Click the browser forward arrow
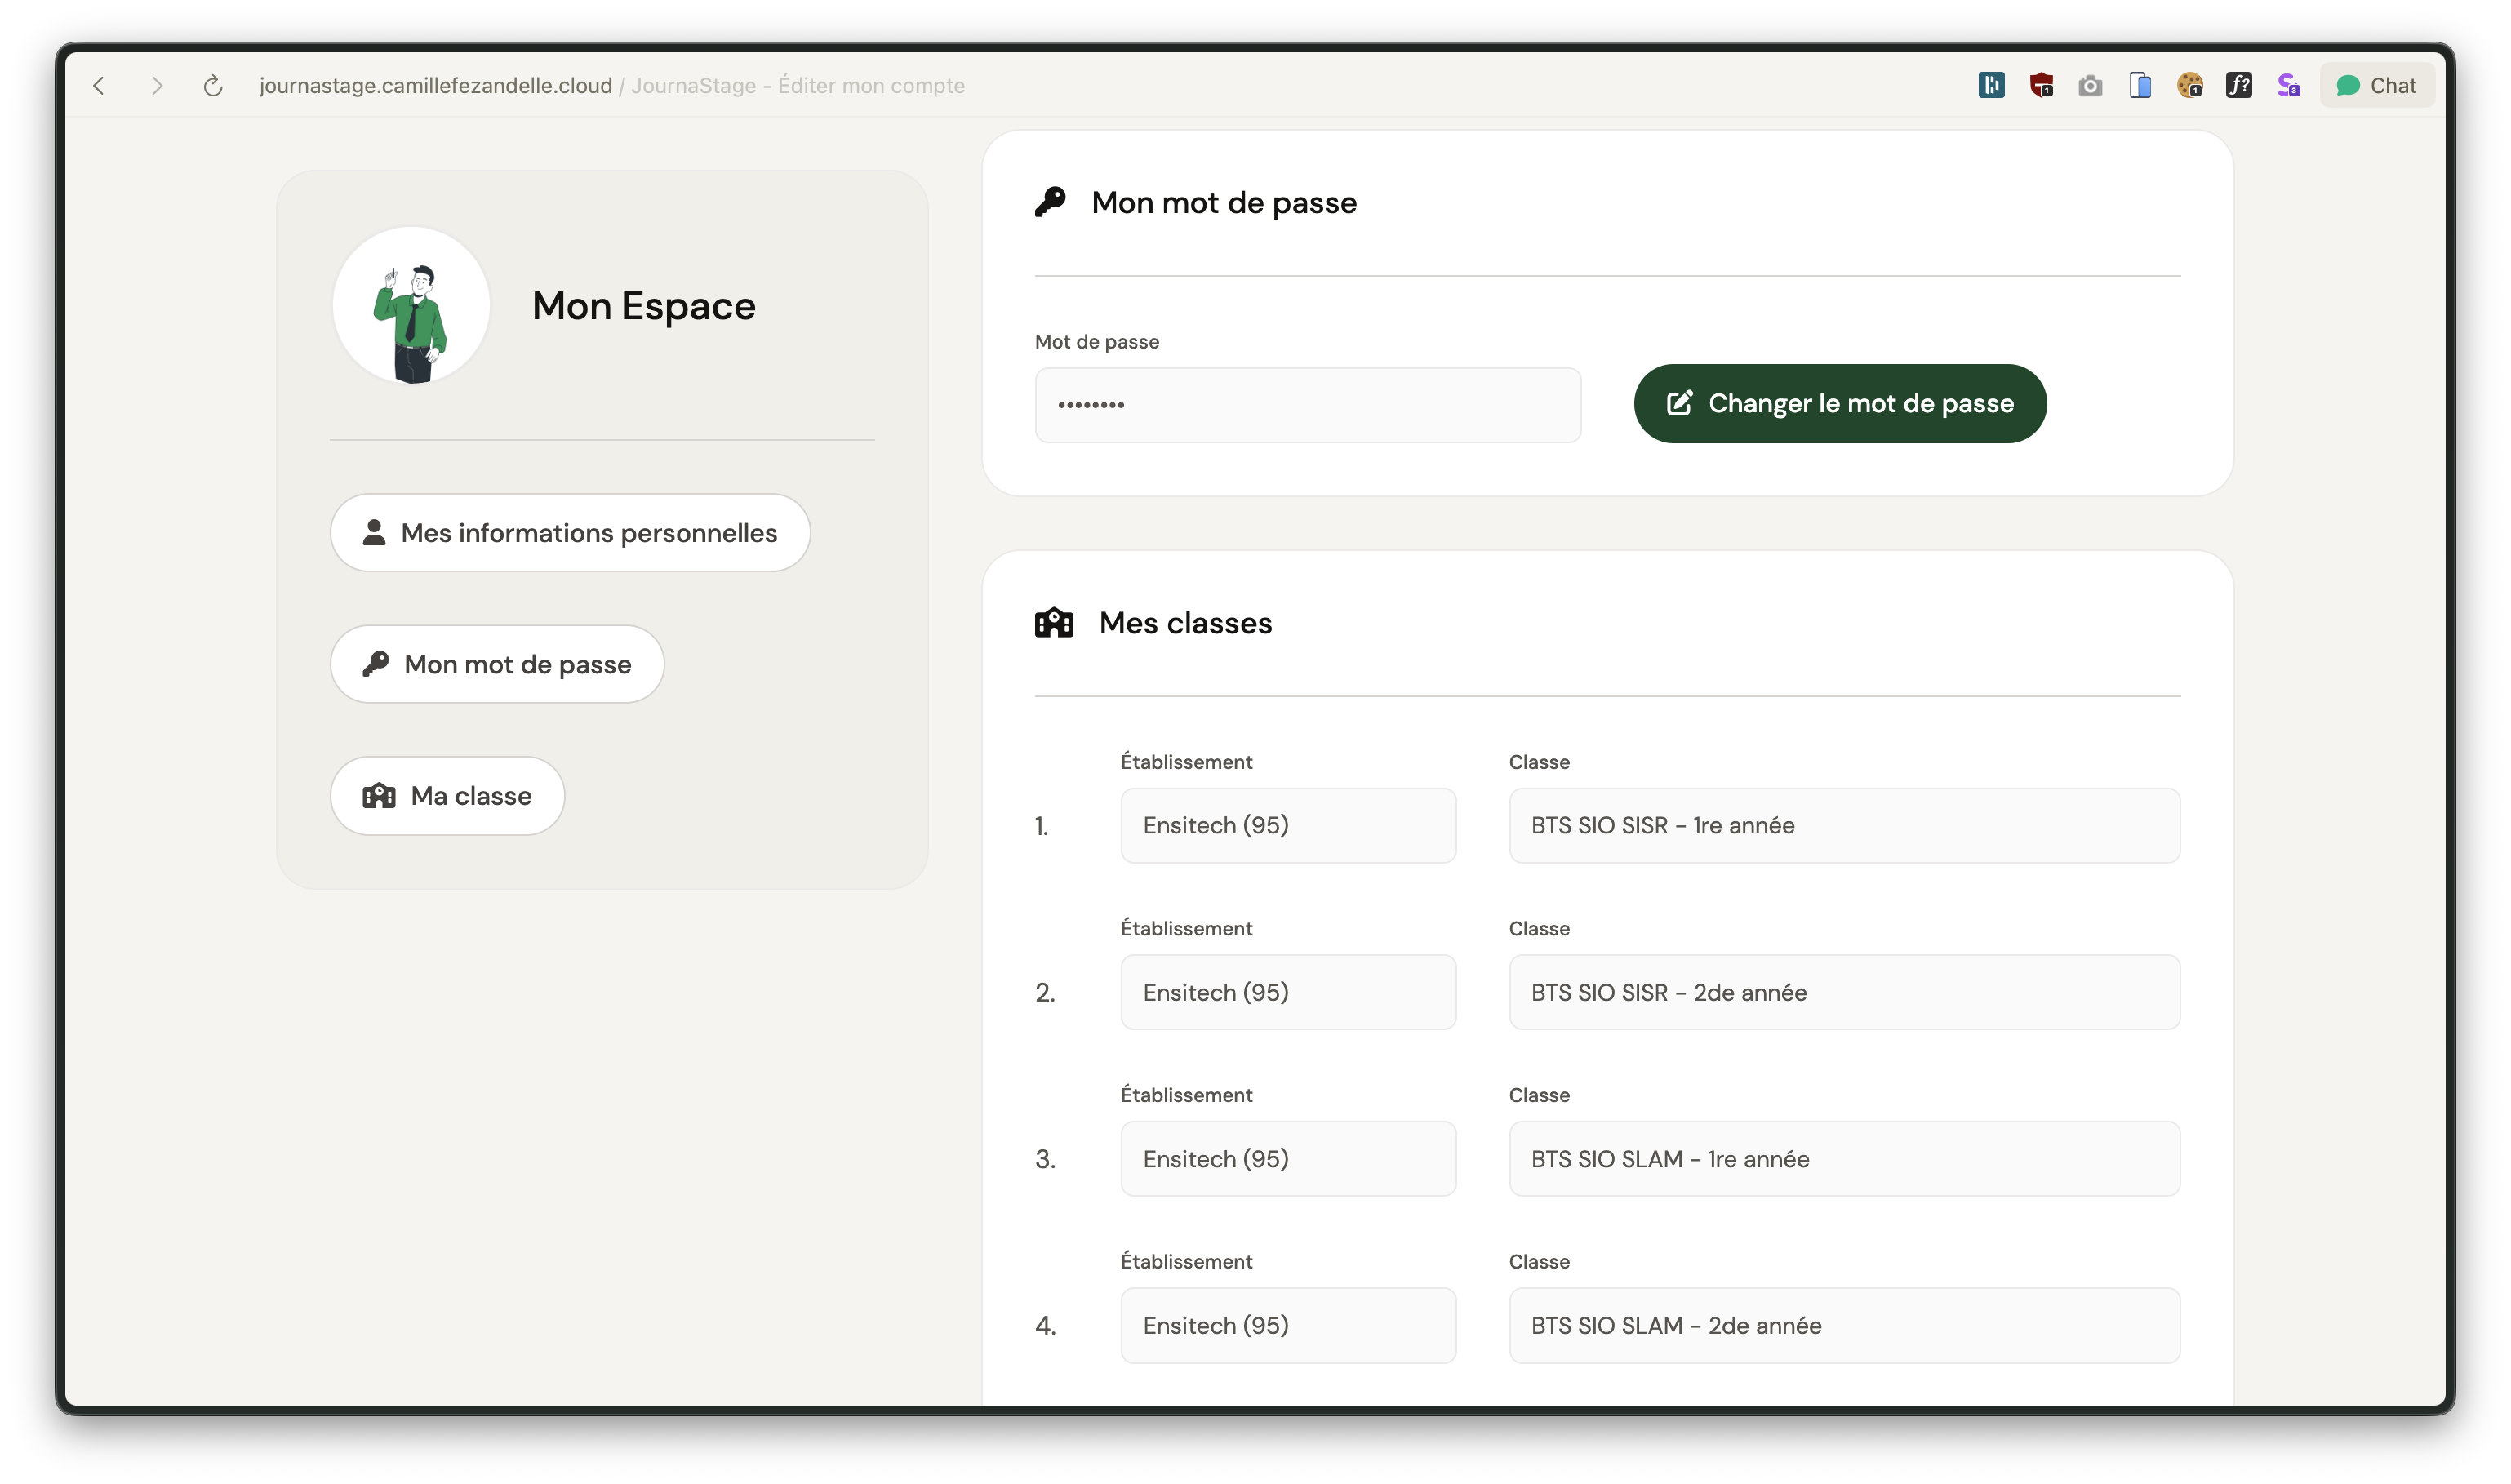2511x1484 pixels. coord(156,86)
